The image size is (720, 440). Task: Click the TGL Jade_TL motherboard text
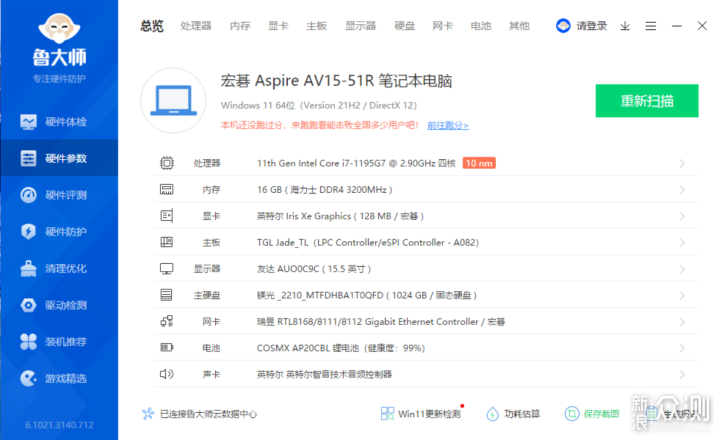click(x=367, y=242)
